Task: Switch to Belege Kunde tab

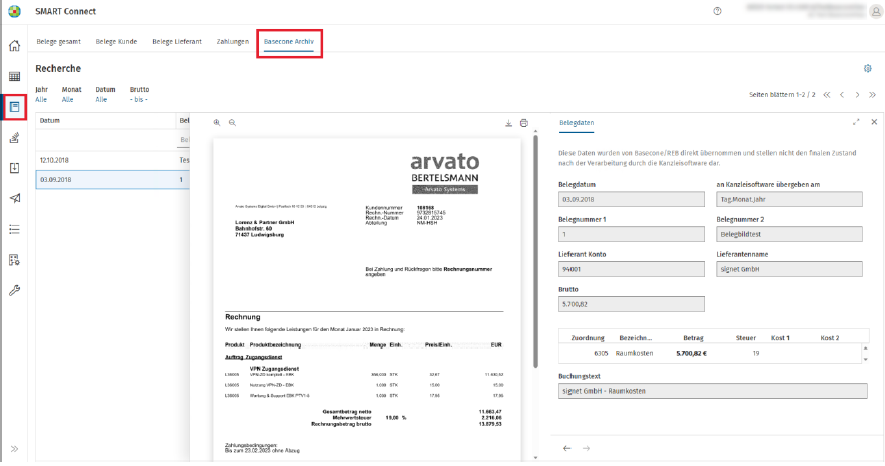Action: click(116, 42)
